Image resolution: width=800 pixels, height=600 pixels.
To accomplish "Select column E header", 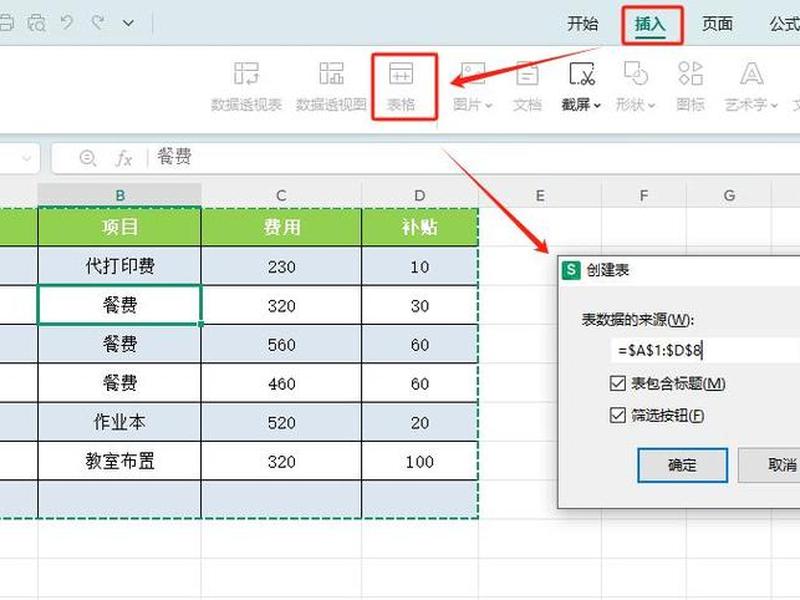I will click(540, 195).
